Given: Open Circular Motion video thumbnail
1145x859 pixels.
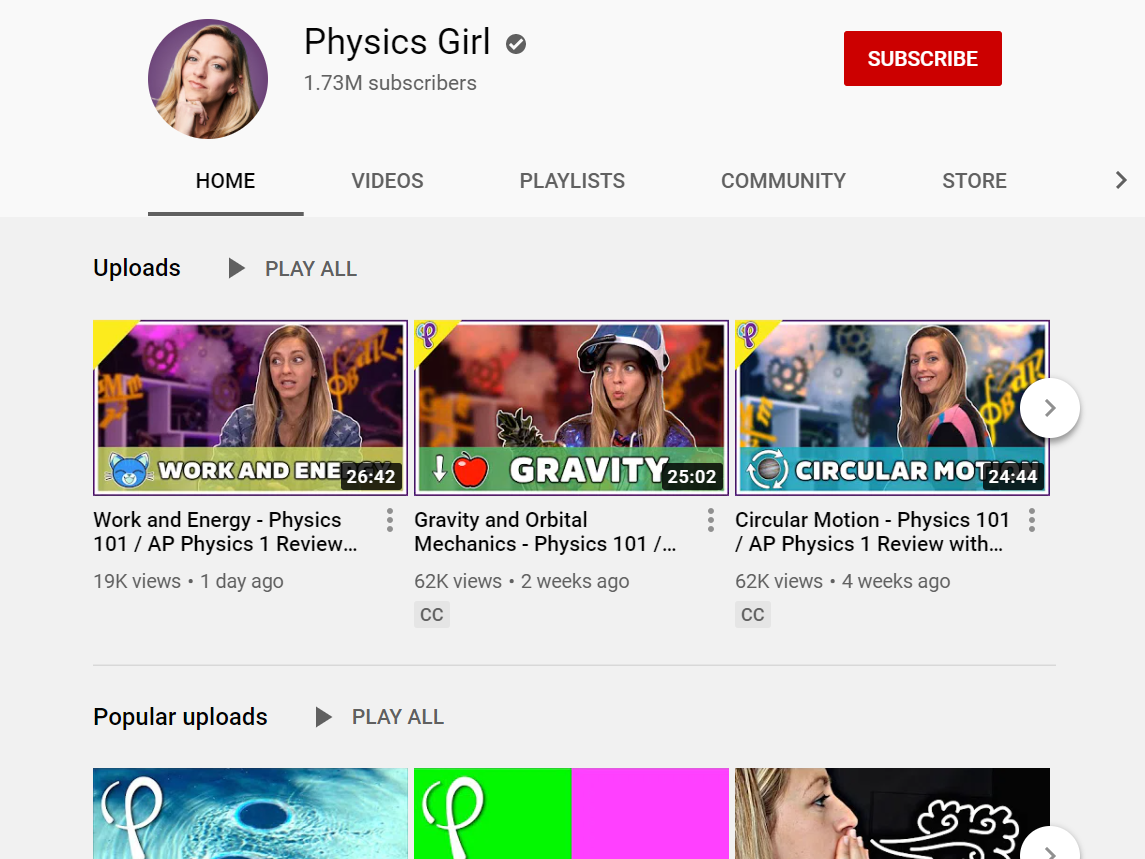Looking at the screenshot, I should tap(892, 408).
